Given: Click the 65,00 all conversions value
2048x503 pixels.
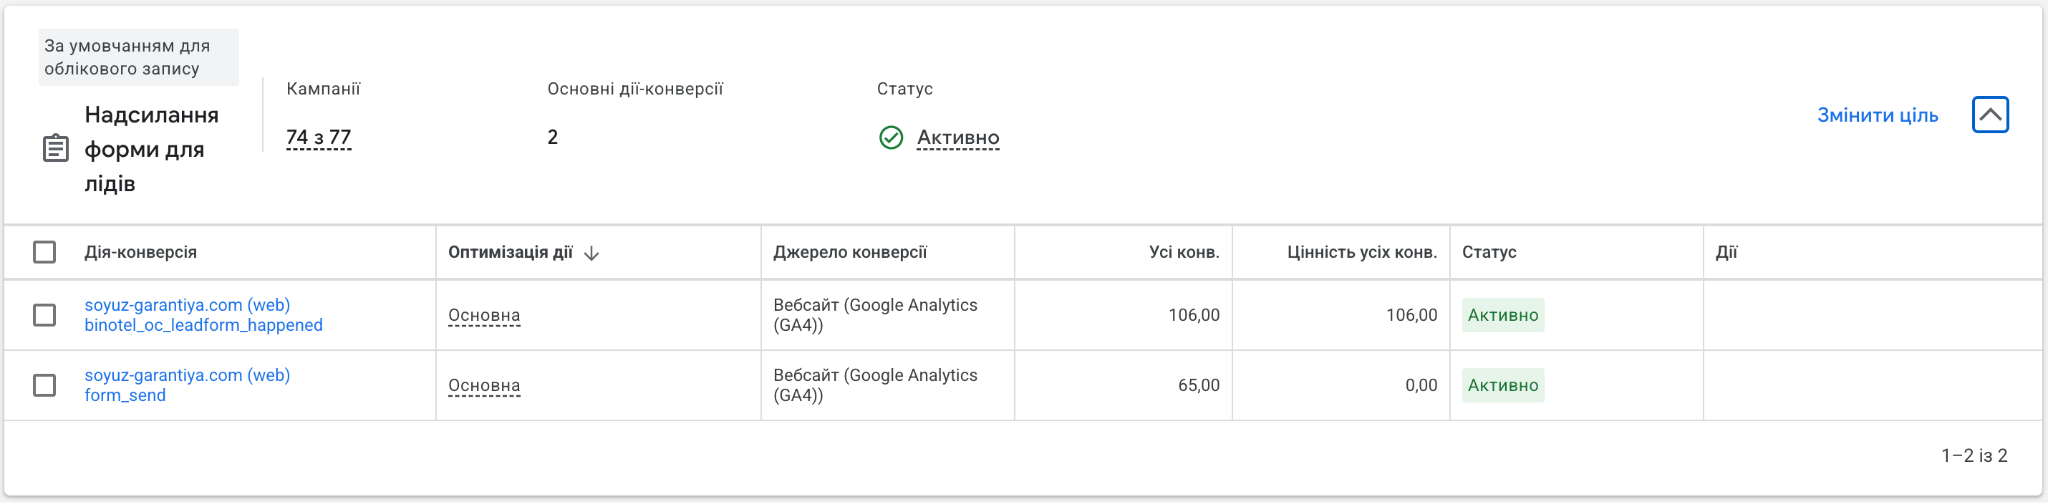Looking at the screenshot, I should click(1198, 385).
